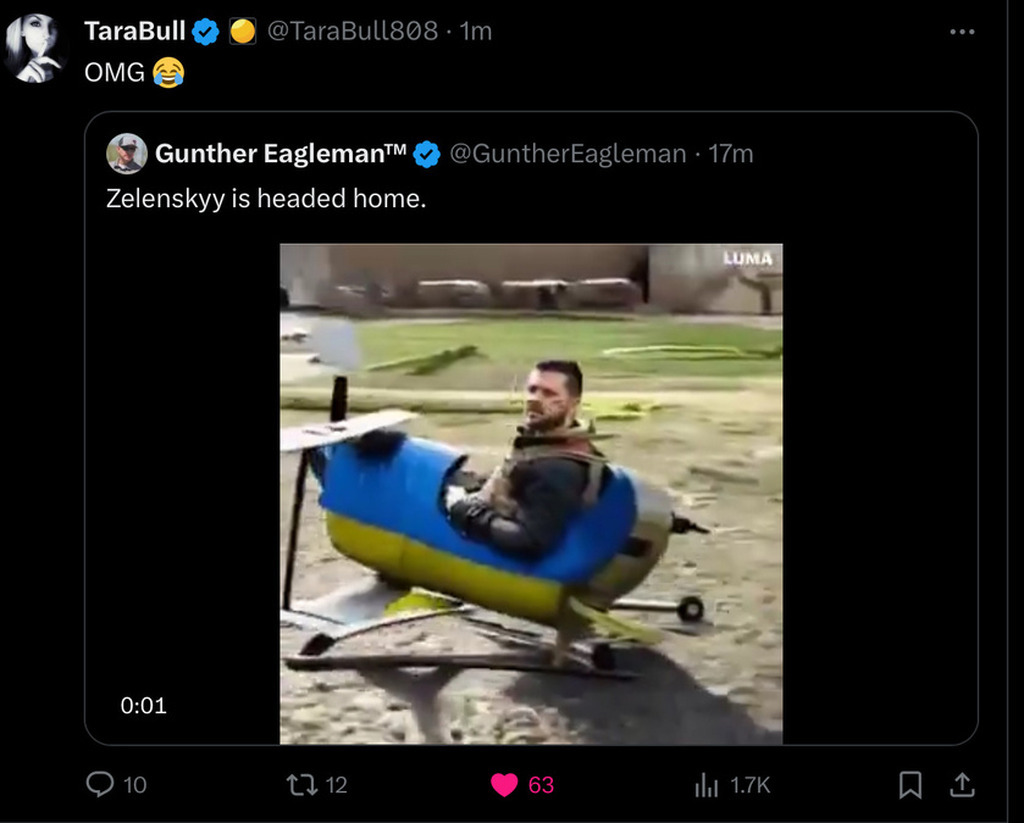The width and height of the screenshot is (1024, 823).
Task: Open the TaraBull display name link
Action: (x=135, y=32)
